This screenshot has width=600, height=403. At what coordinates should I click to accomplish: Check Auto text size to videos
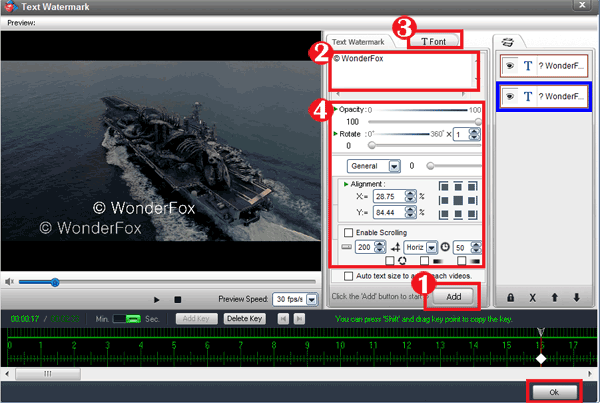click(348, 276)
